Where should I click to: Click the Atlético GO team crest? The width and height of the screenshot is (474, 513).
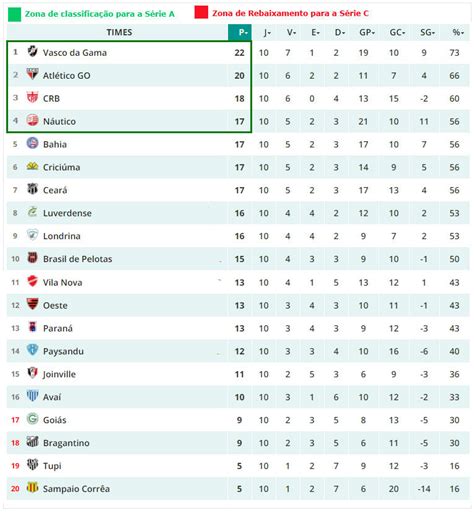click(32, 74)
